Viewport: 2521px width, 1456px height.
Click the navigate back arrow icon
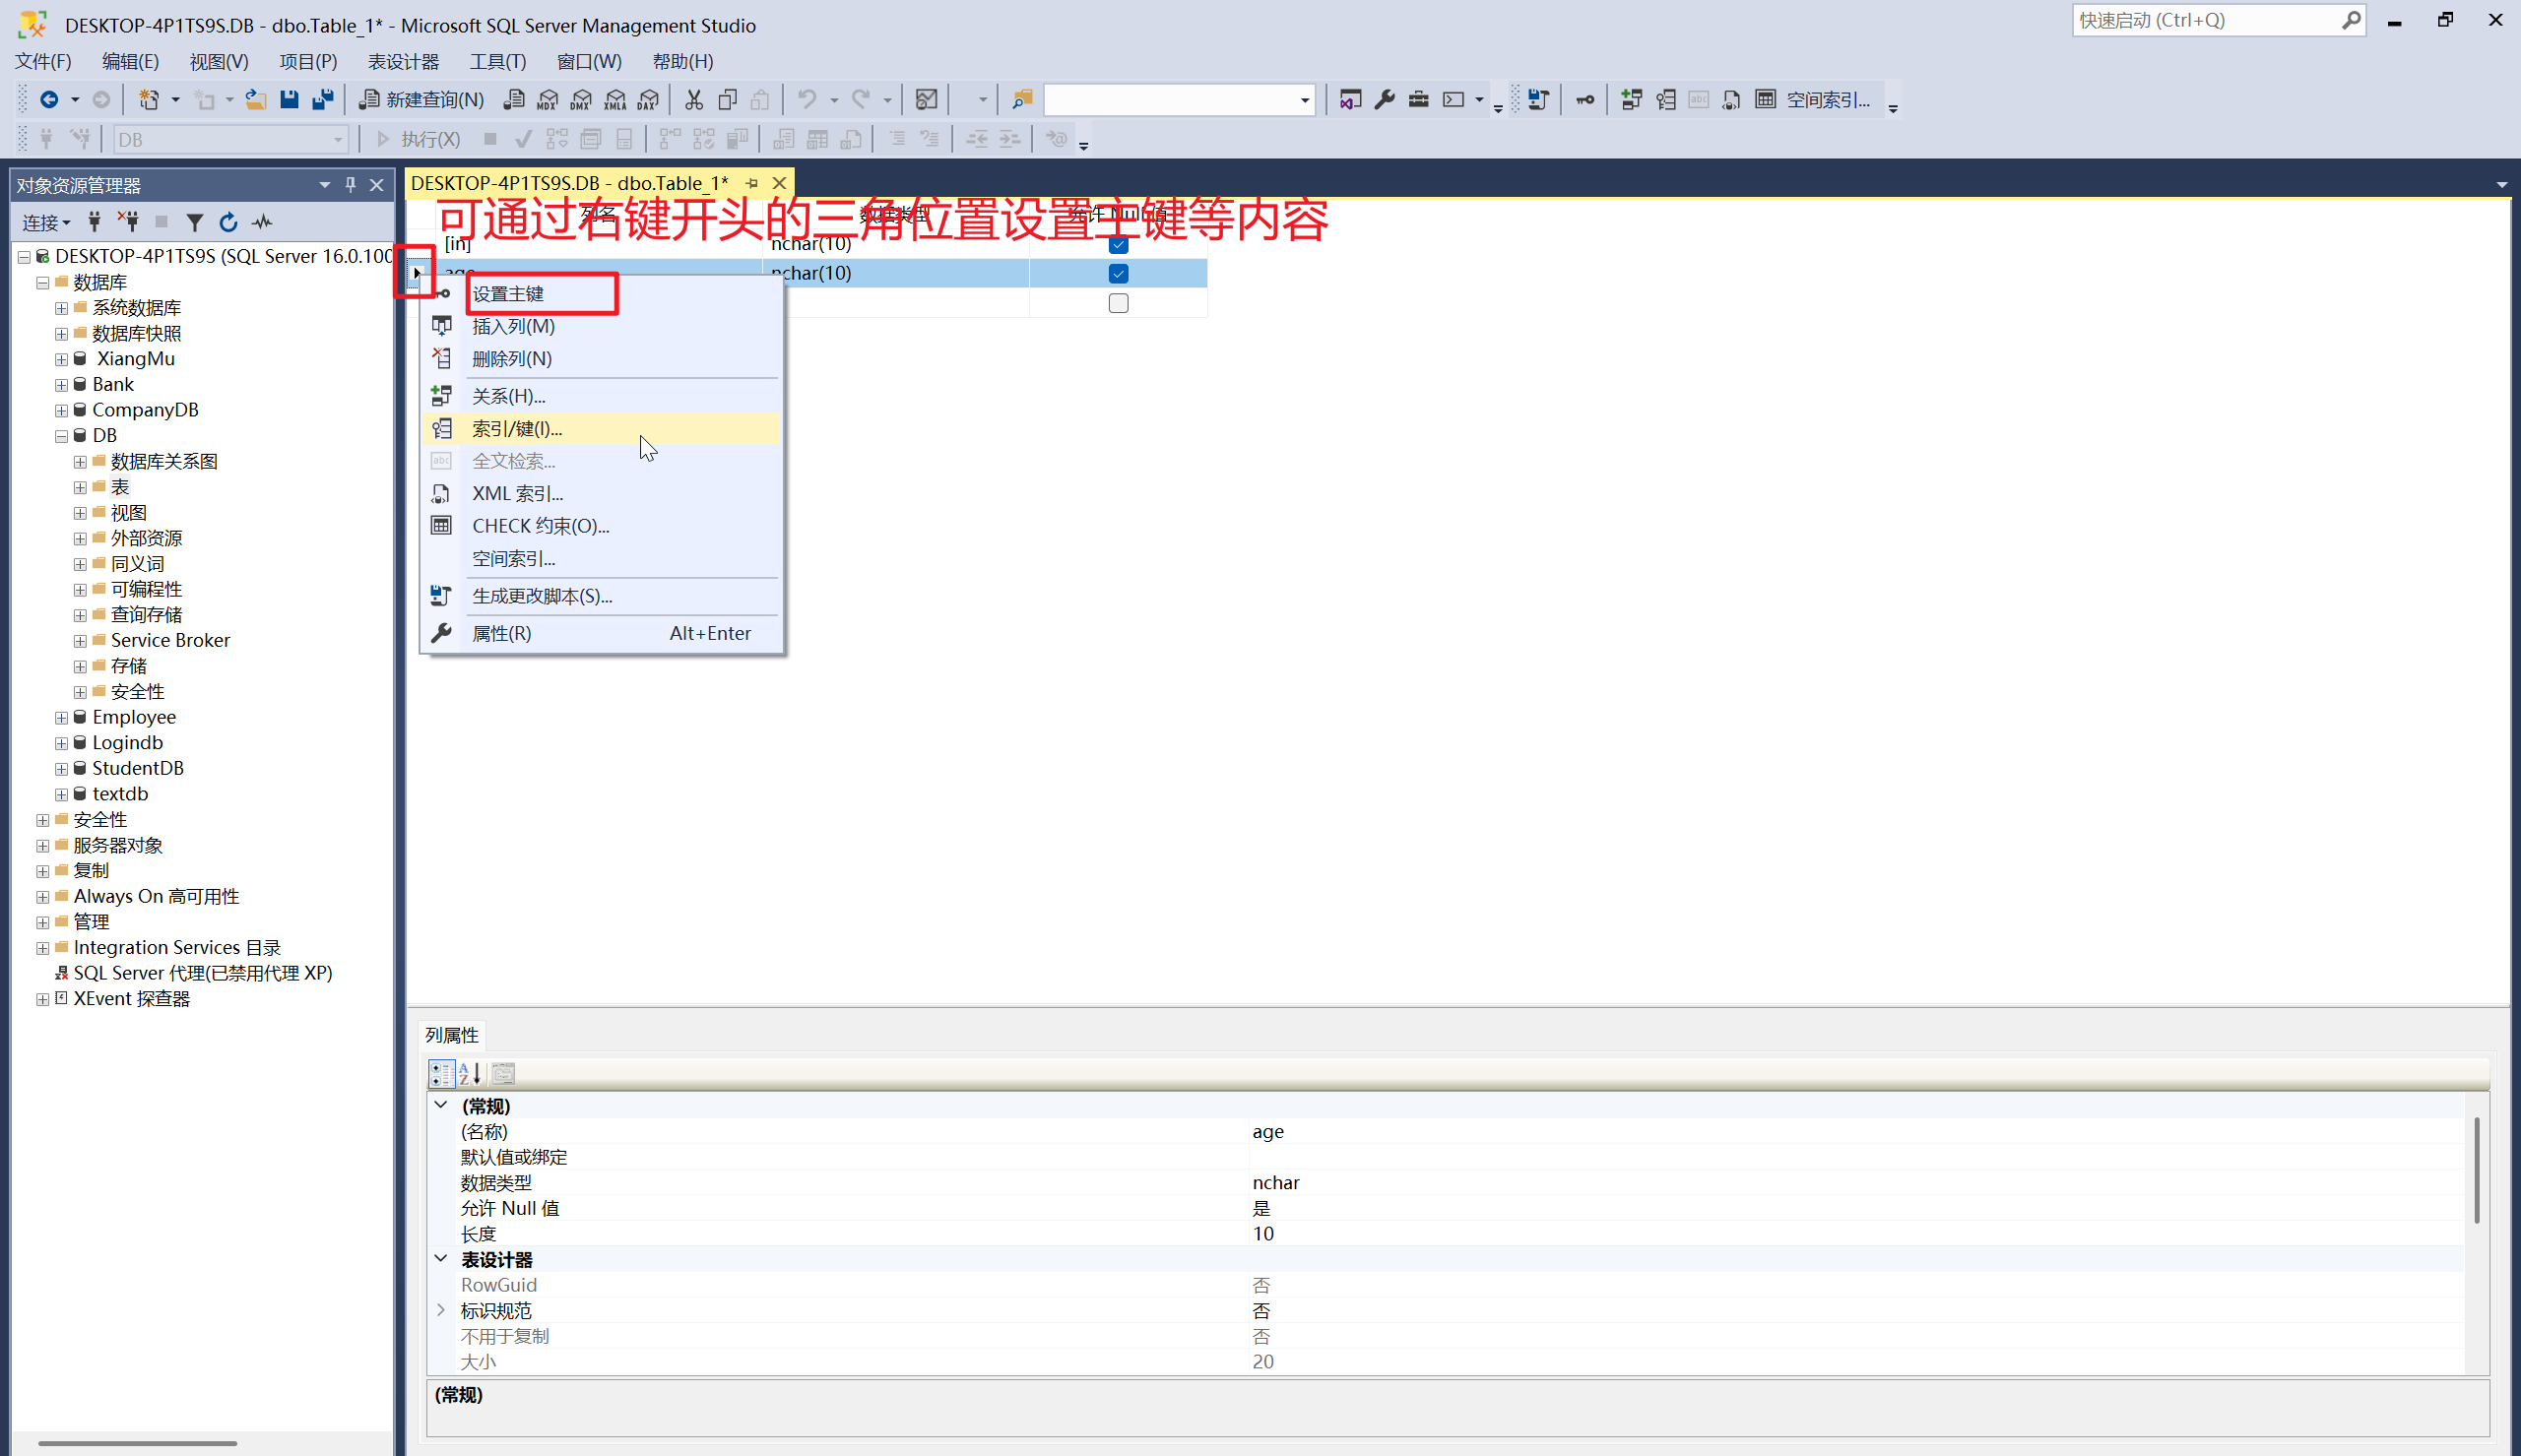point(48,100)
